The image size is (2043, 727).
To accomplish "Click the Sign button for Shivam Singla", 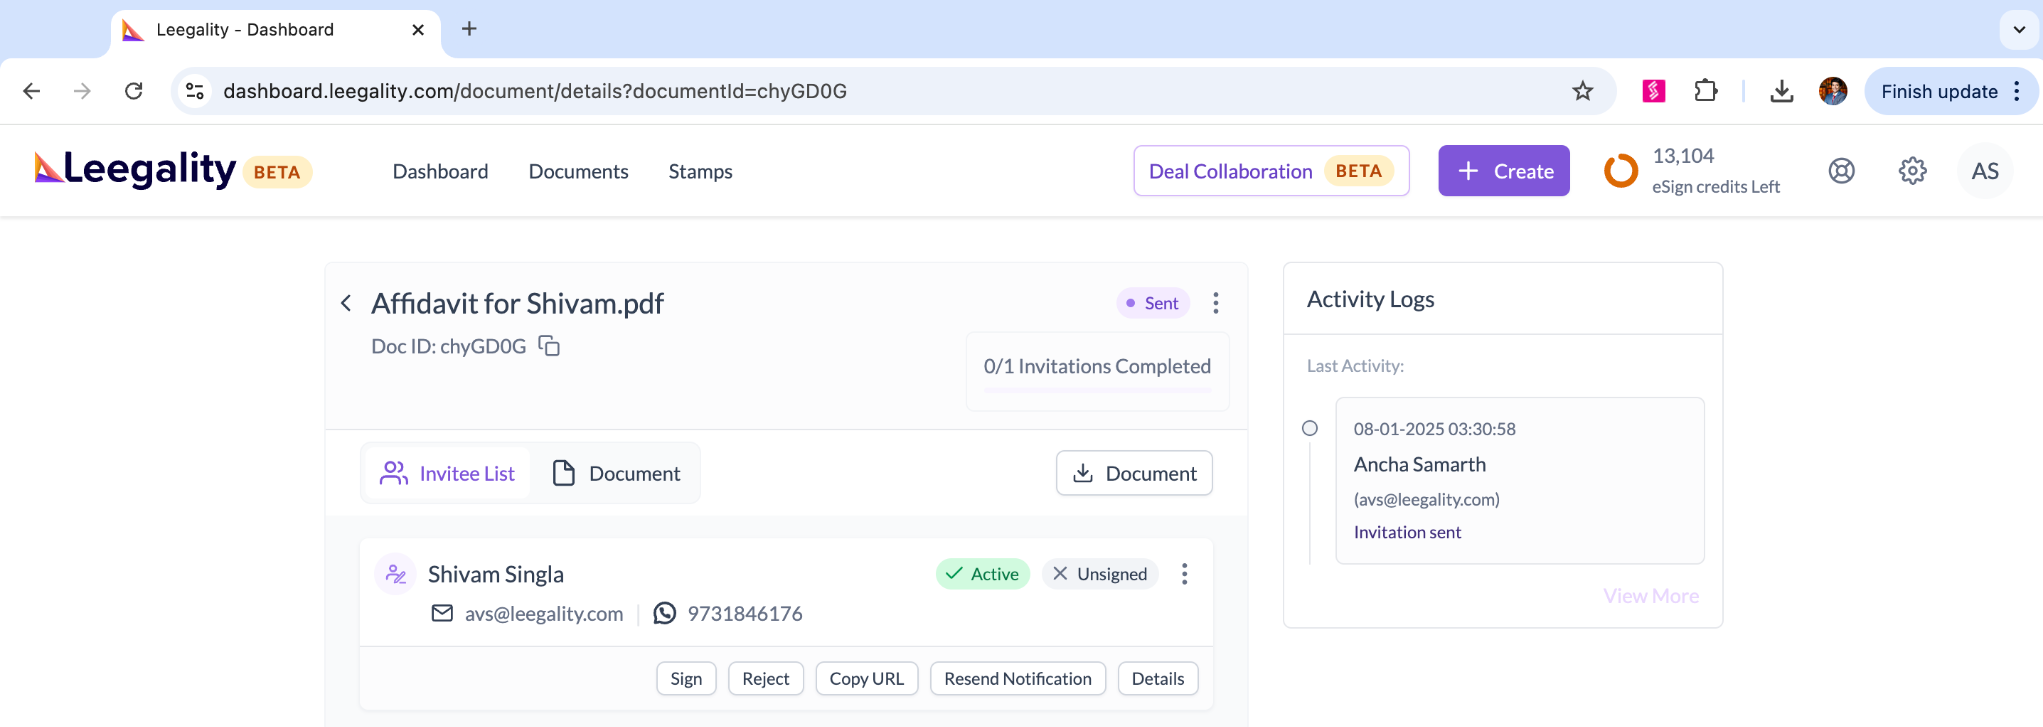I will [x=686, y=679].
